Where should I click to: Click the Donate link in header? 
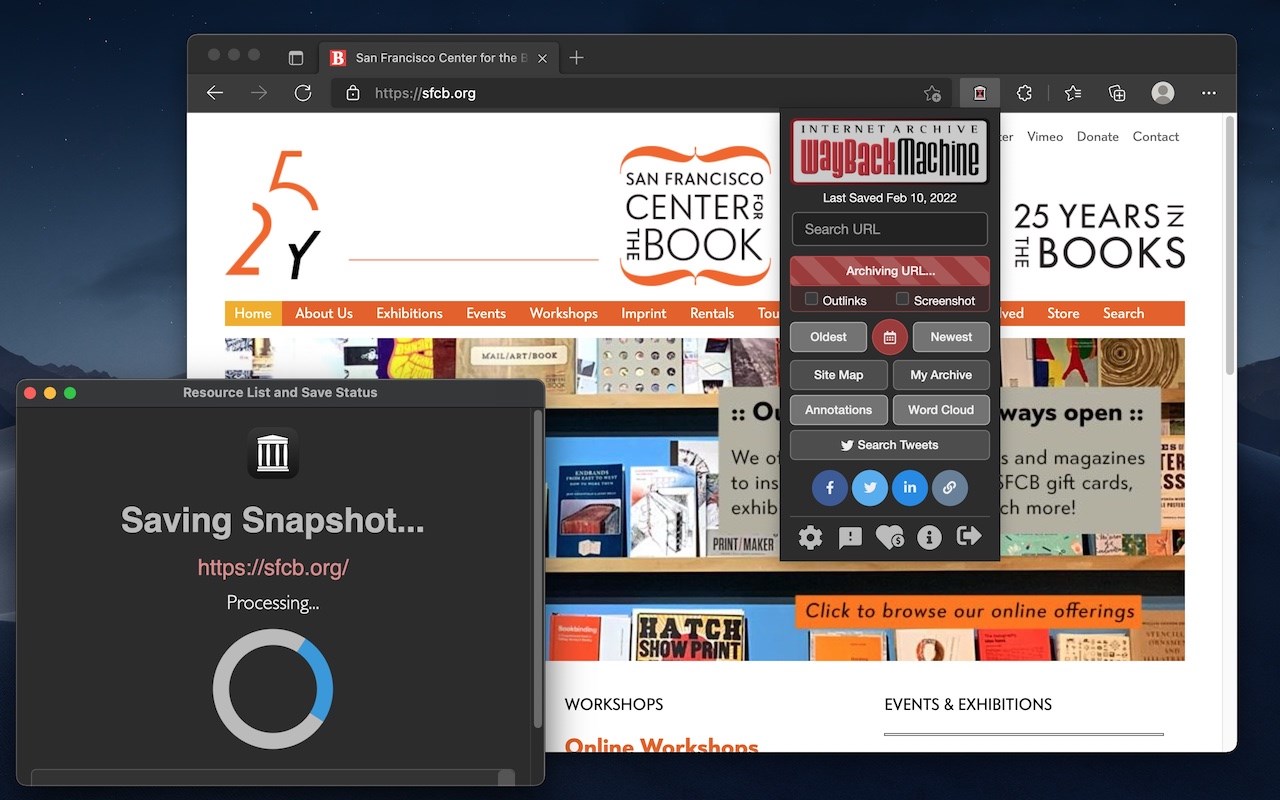(x=1098, y=137)
